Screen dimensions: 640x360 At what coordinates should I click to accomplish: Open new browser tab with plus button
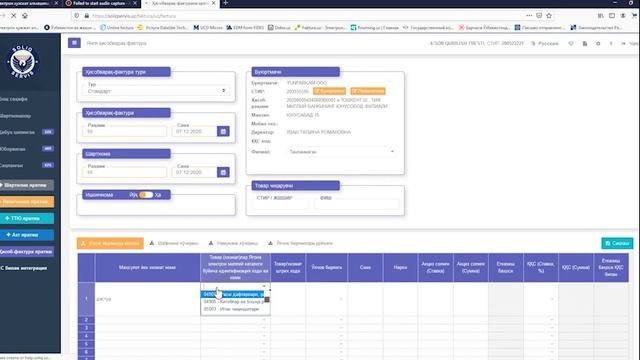225,3
